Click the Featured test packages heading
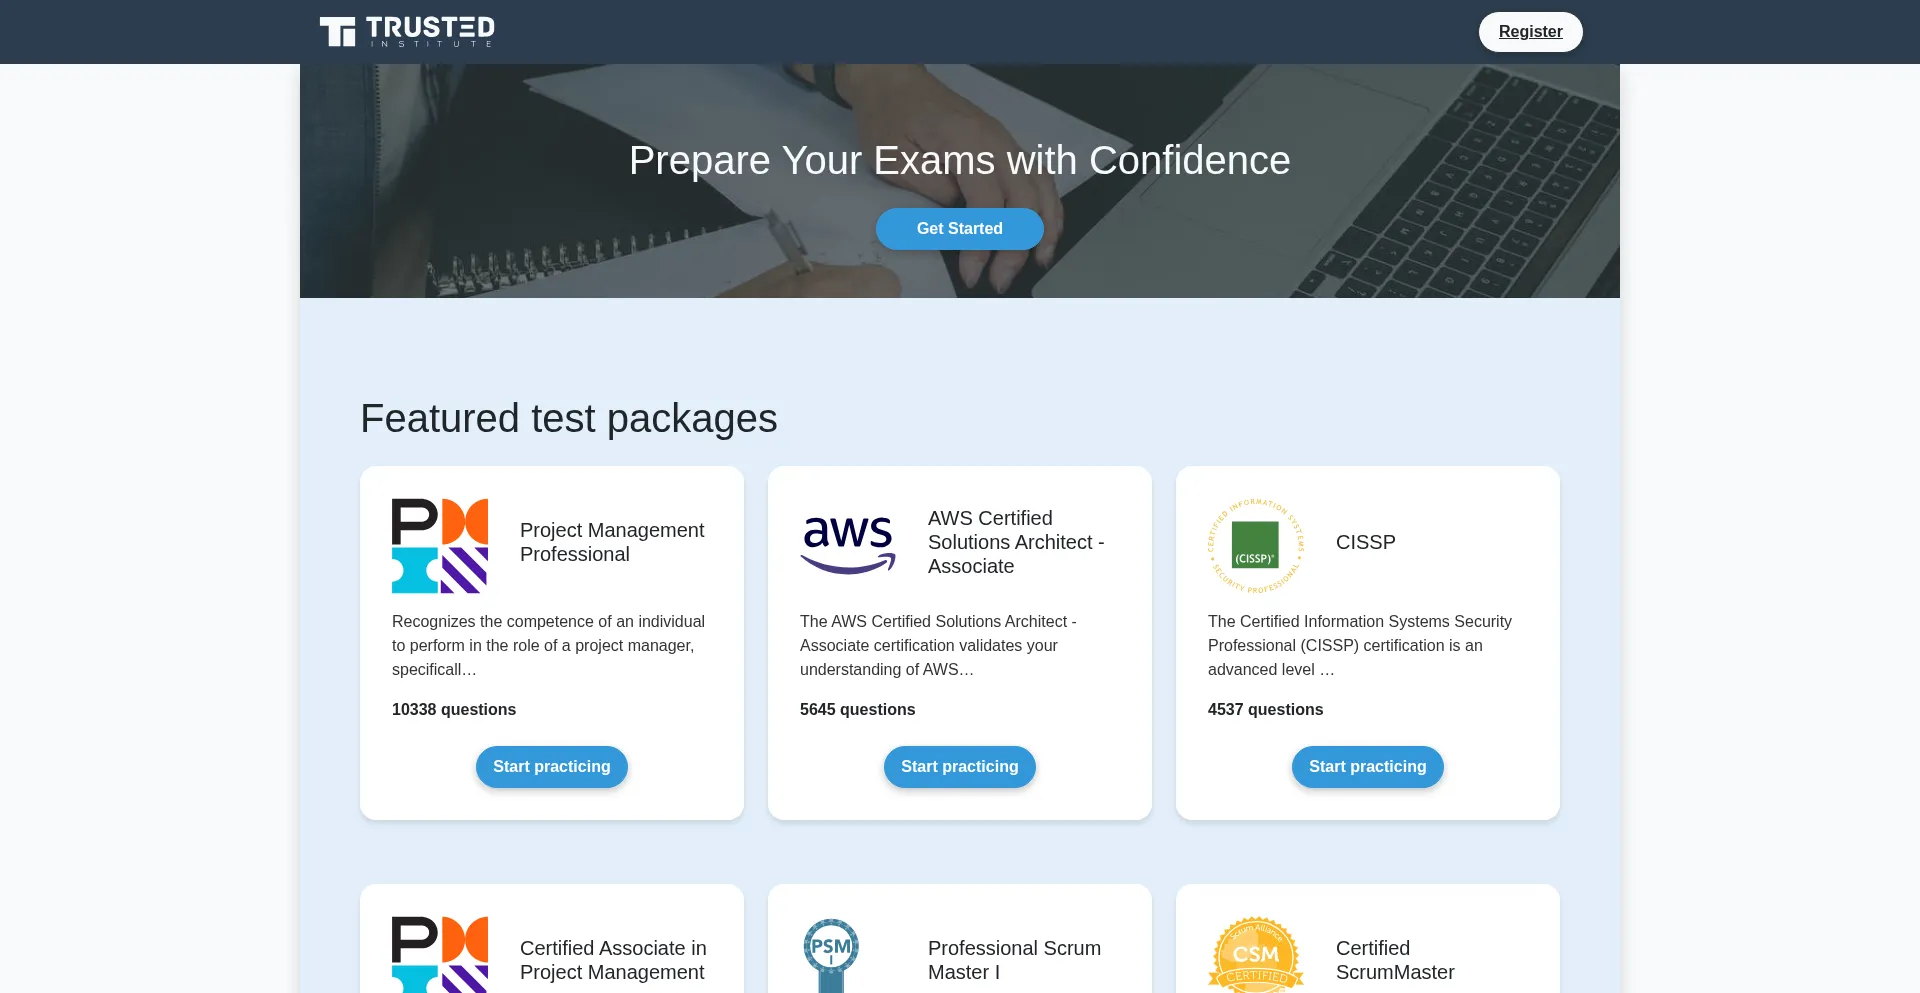The width and height of the screenshot is (1920, 993). pyautogui.click(x=568, y=418)
